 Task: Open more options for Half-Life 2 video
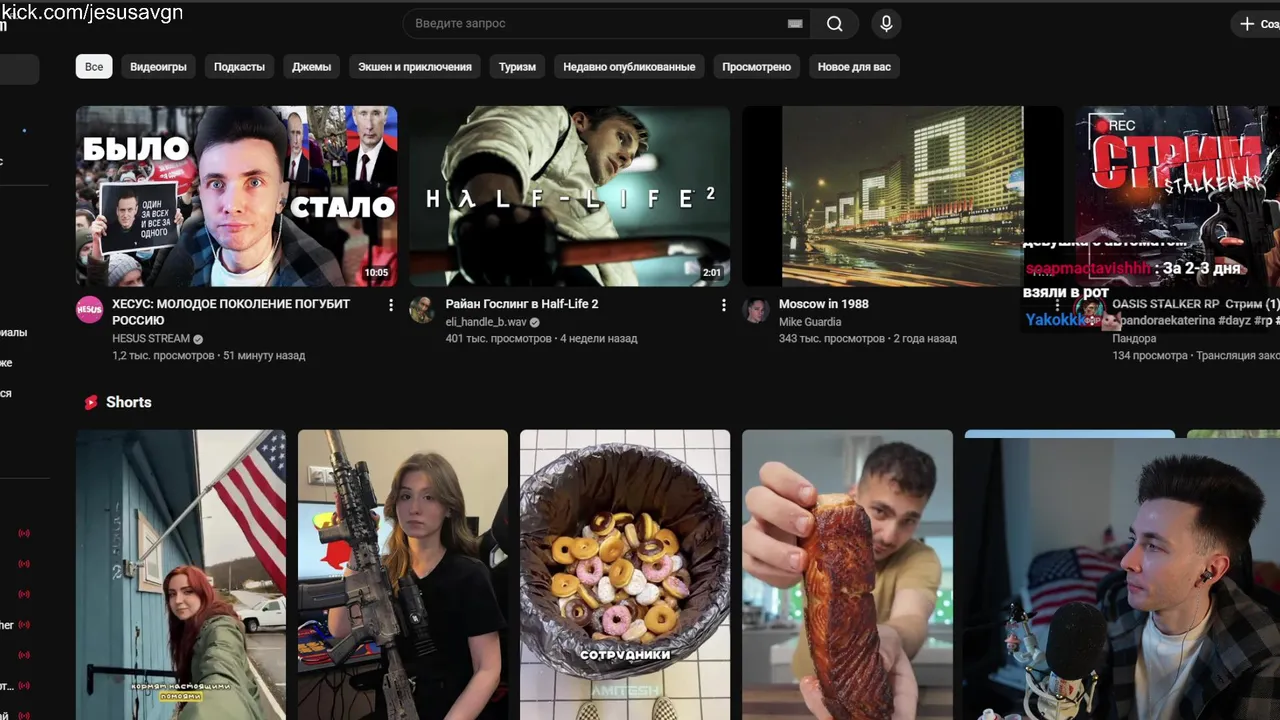click(x=724, y=305)
